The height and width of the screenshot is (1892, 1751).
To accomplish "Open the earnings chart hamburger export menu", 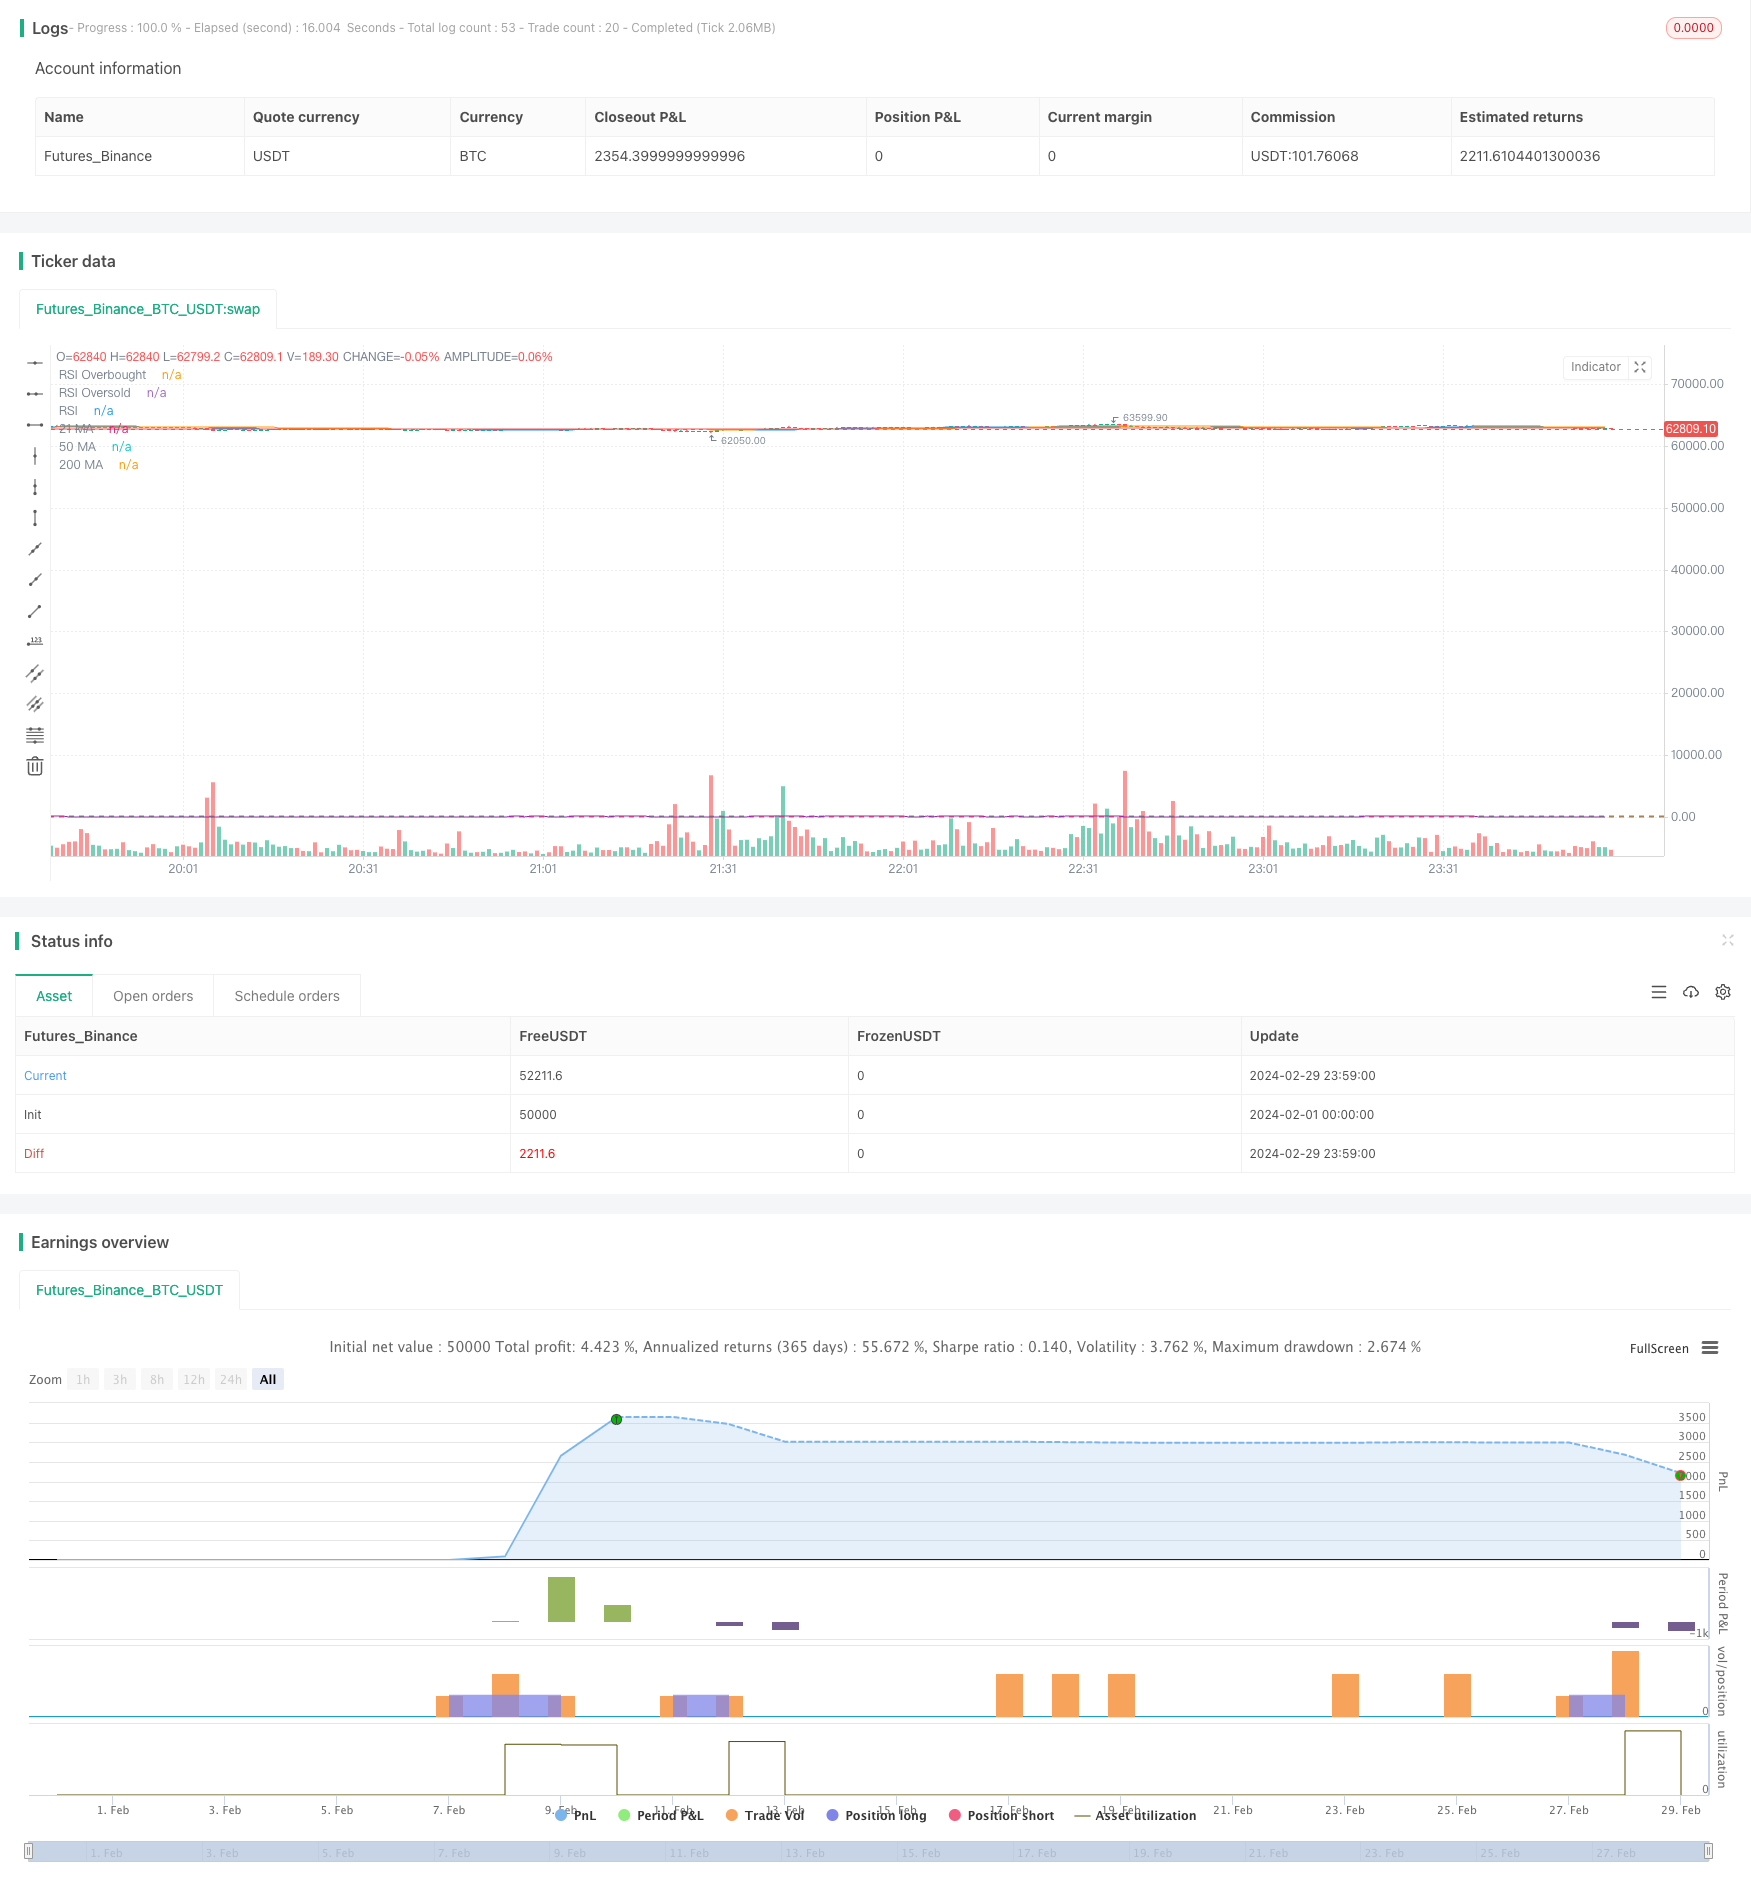I will [1710, 1348].
